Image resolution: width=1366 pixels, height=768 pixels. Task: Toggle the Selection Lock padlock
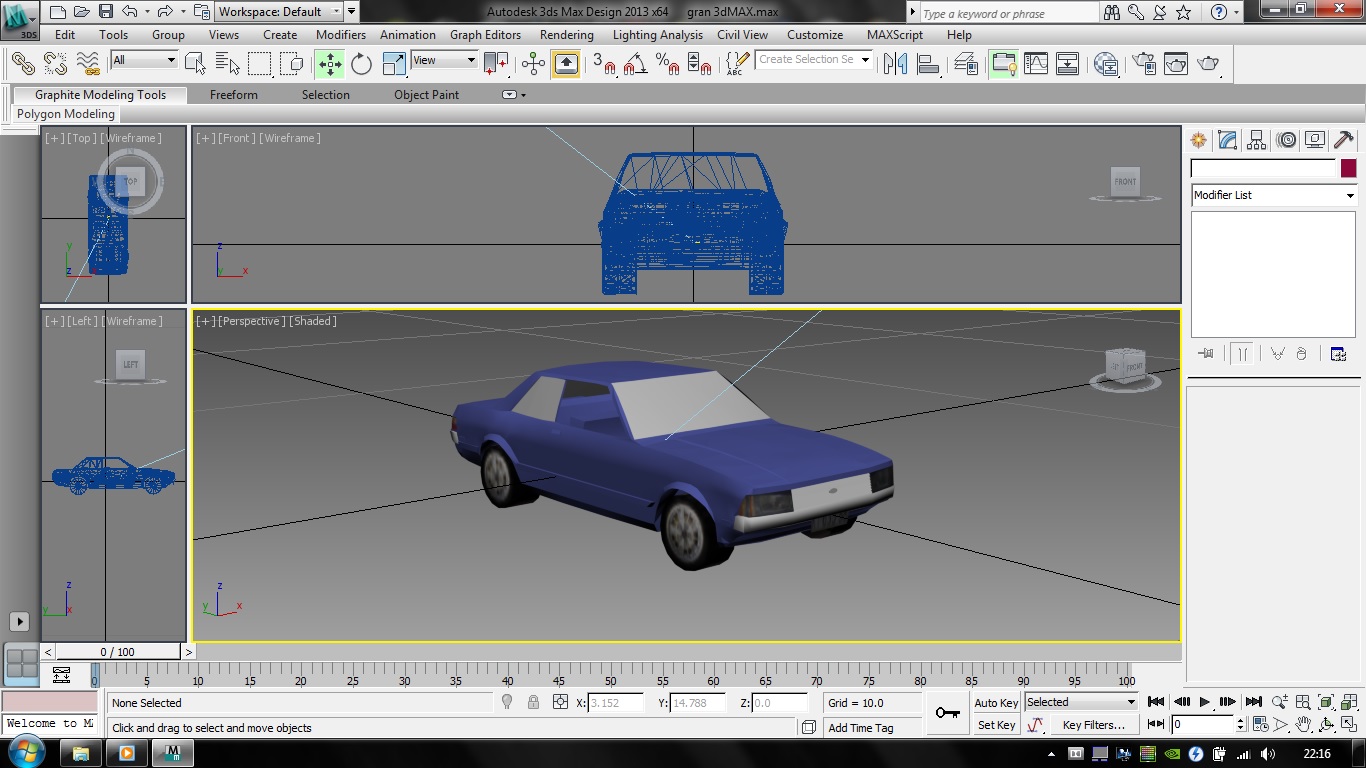pyautogui.click(x=533, y=703)
